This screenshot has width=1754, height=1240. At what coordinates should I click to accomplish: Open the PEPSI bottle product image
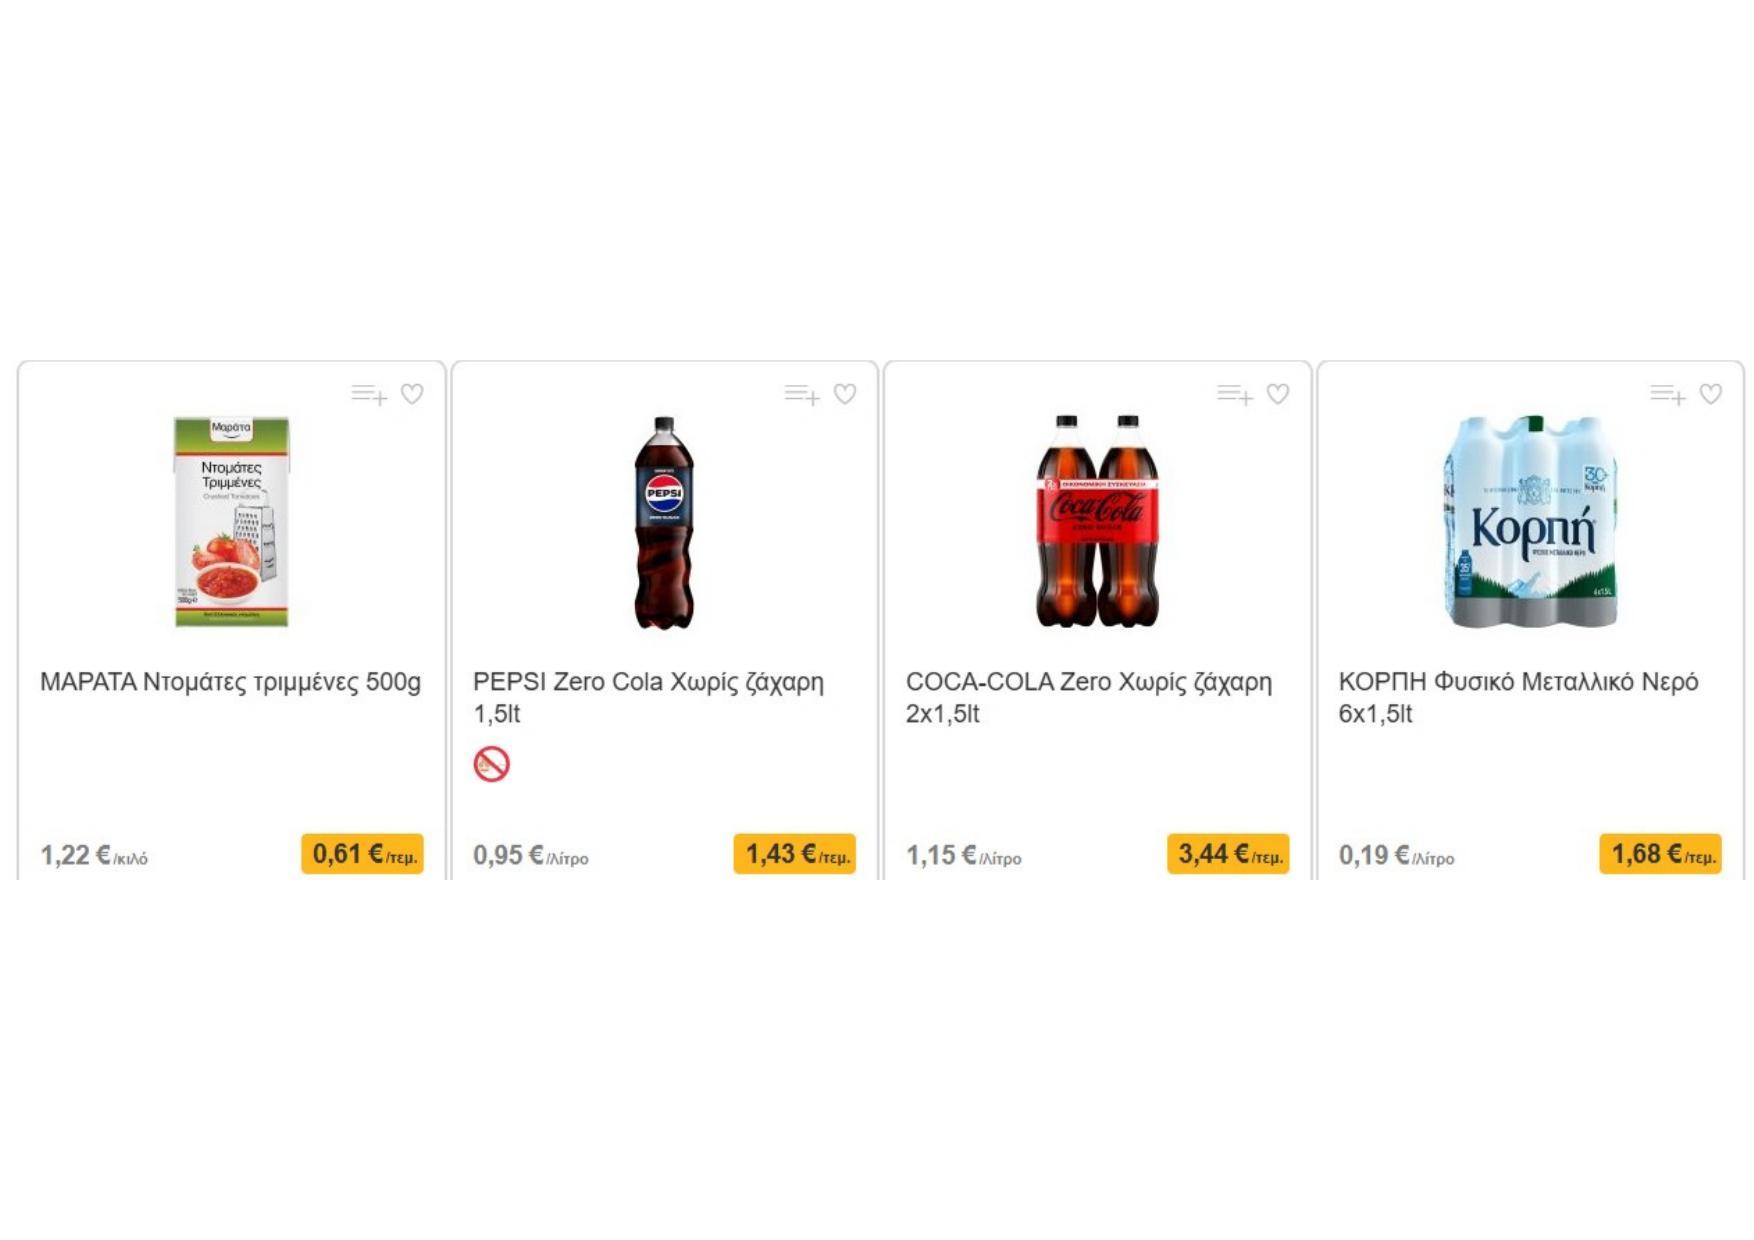click(664, 522)
